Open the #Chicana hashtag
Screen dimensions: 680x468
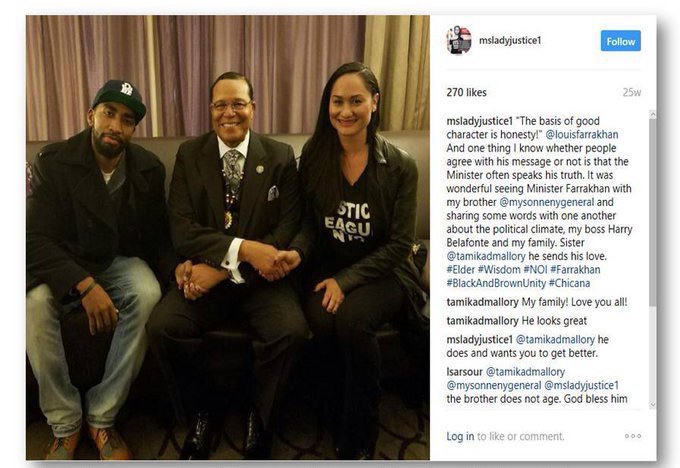click(569, 283)
